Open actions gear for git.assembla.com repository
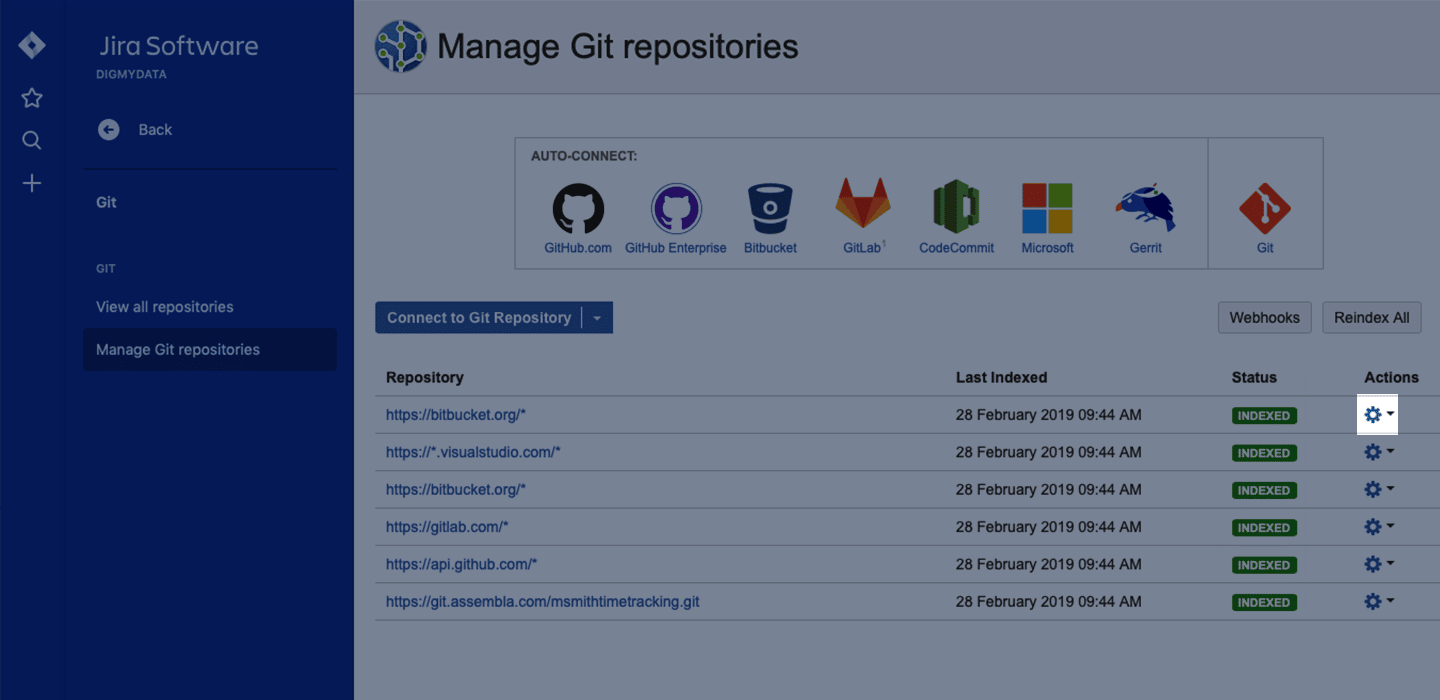The width and height of the screenshot is (1440, 700). (1377, 602)
